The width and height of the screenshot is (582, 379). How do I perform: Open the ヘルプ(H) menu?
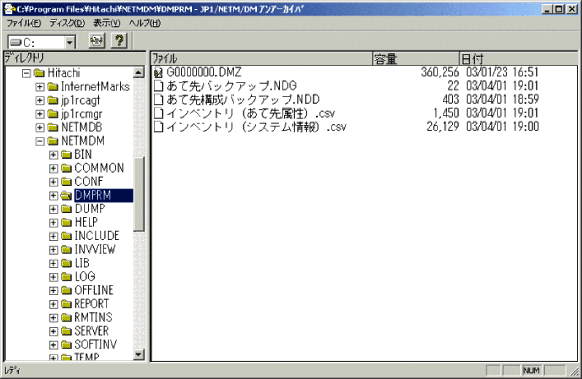(x=145, y=23)
